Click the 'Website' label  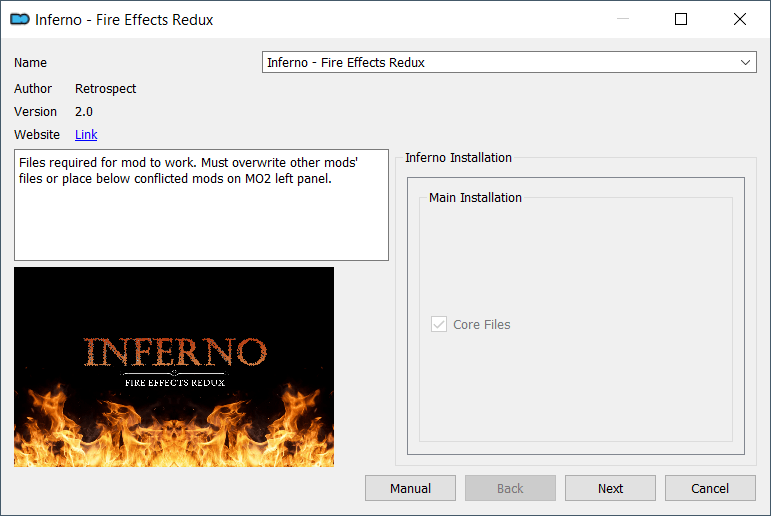pos(37,134)
